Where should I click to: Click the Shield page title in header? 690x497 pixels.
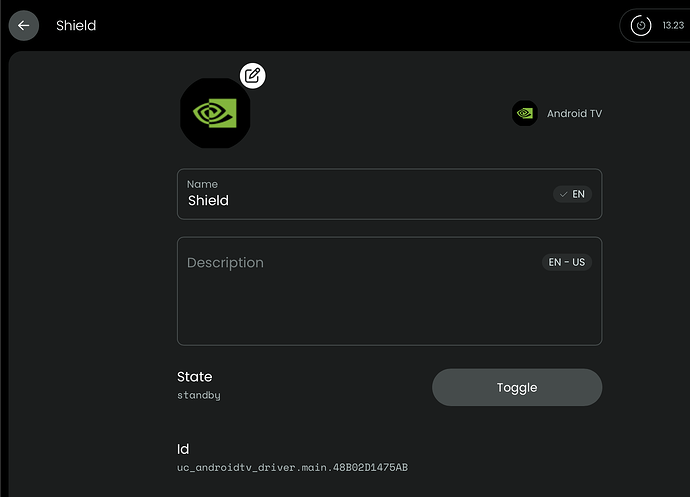click(76, 25)
